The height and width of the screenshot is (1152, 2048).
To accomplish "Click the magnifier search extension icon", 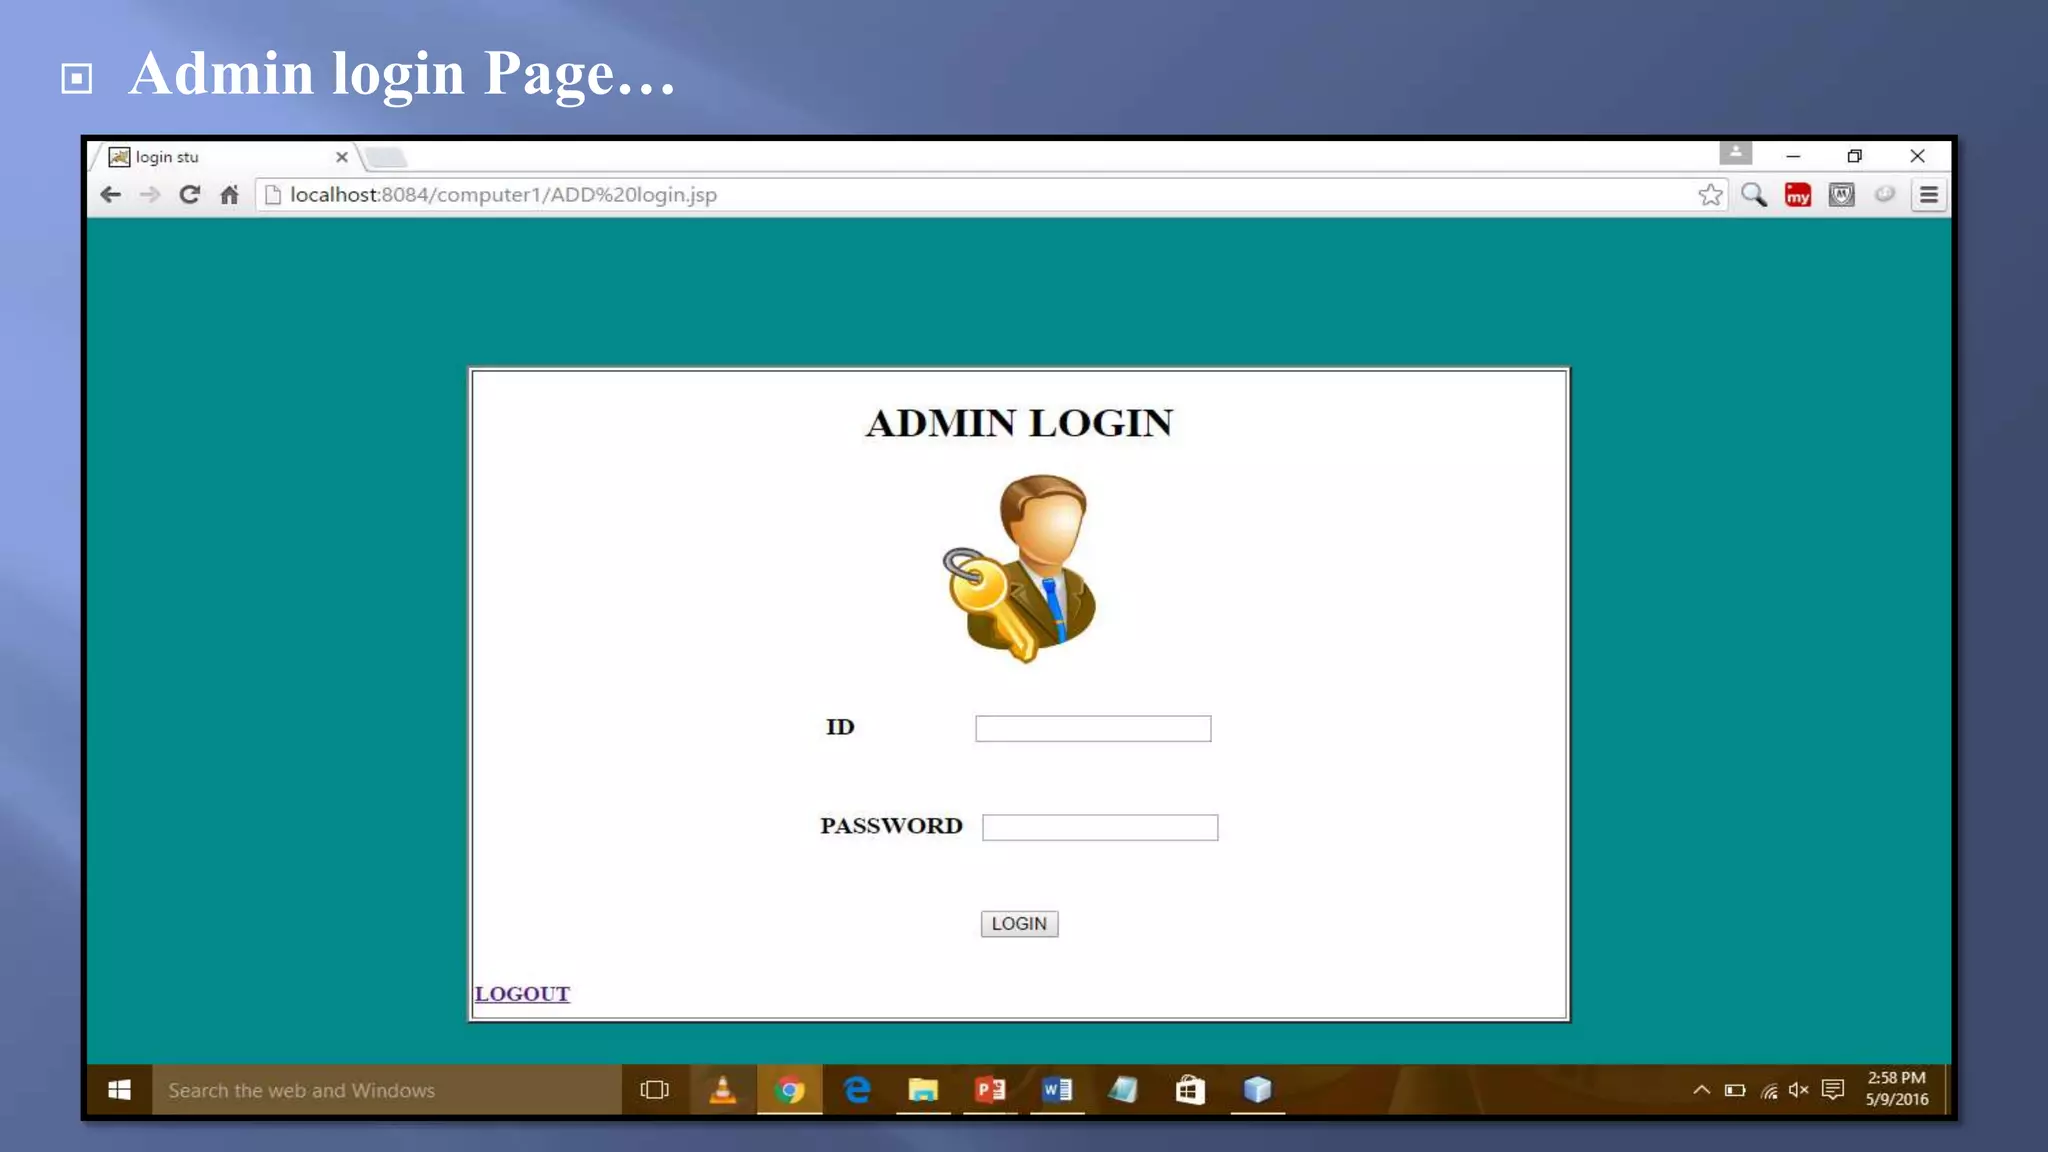I will click(1753, 195).
